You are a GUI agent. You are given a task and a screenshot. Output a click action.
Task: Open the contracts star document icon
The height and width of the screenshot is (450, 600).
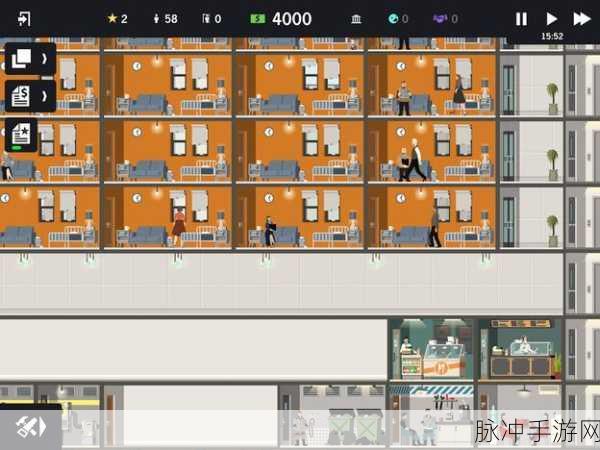click(21, 135)
